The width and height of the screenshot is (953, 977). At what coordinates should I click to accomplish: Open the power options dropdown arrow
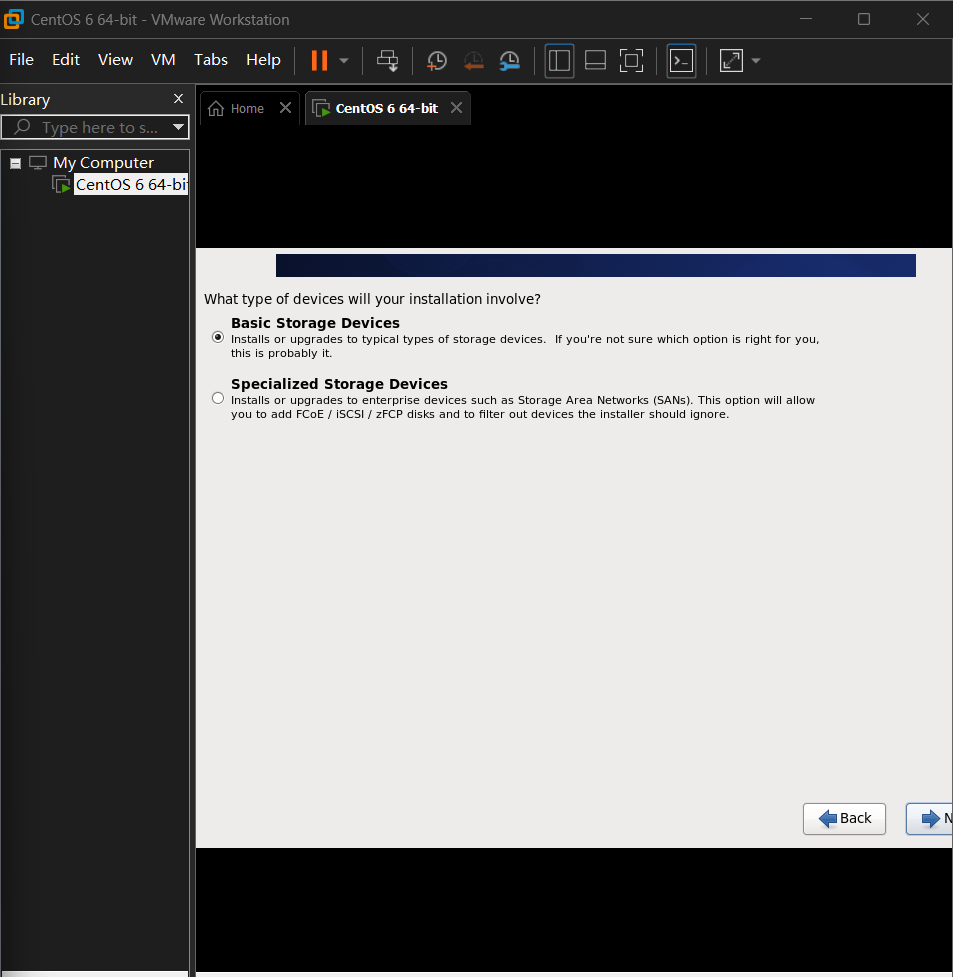(x=344, y=61)
